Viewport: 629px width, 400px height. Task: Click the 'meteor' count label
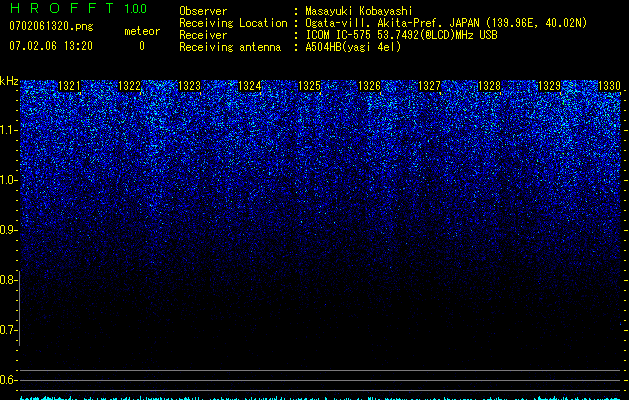pyautogui.click(x=142, y=31)
